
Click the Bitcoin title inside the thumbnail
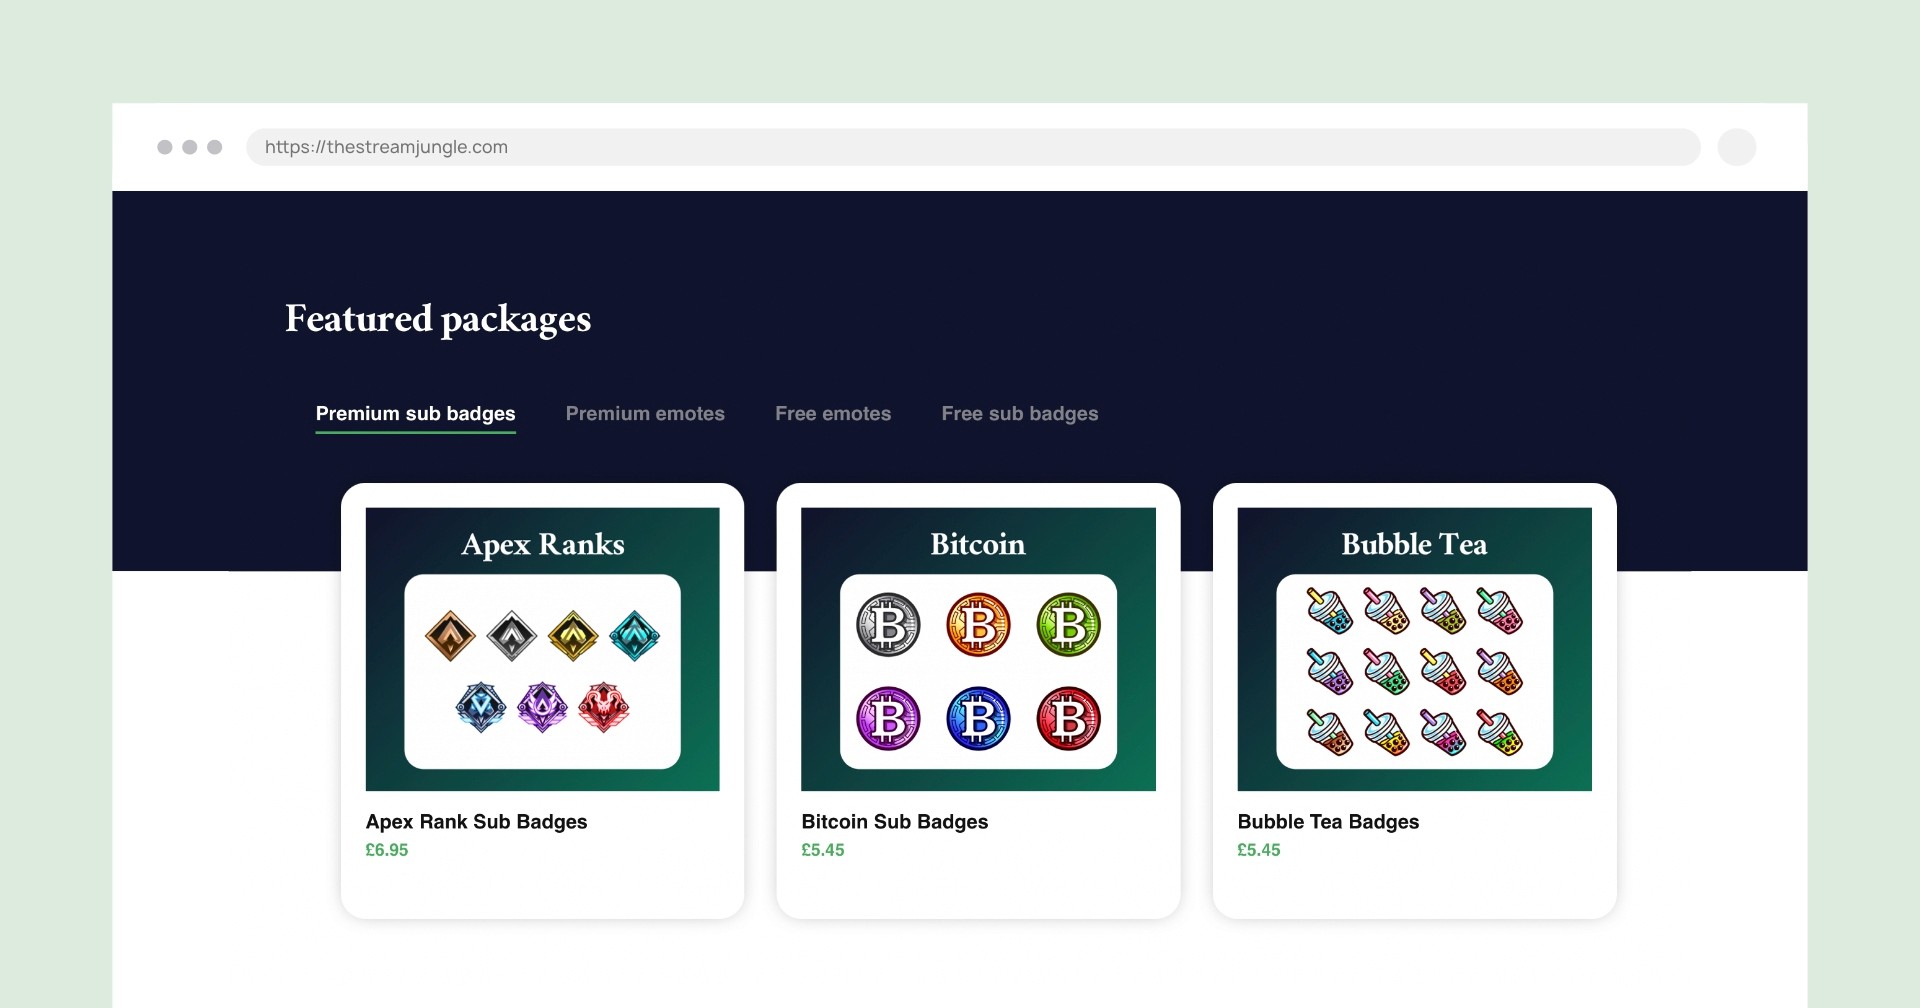point(978,544)
